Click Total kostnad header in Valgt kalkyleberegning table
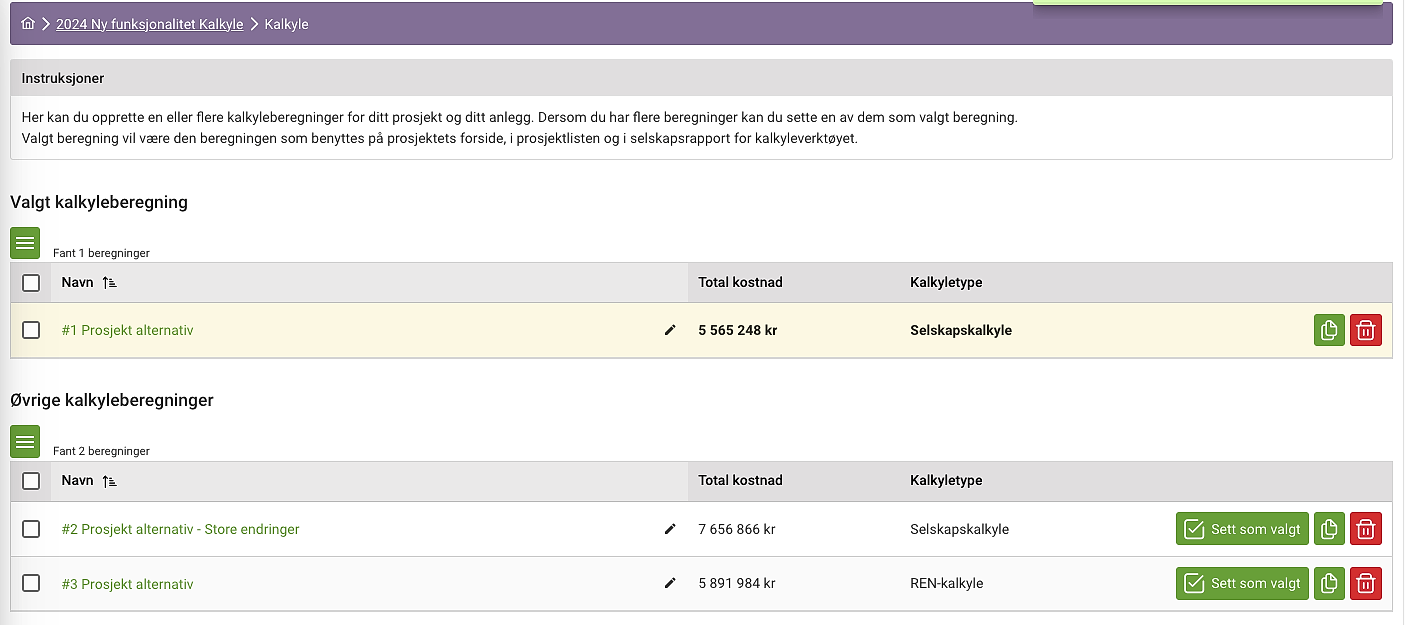Screen dimensions: 1405x625 [740, 283]
